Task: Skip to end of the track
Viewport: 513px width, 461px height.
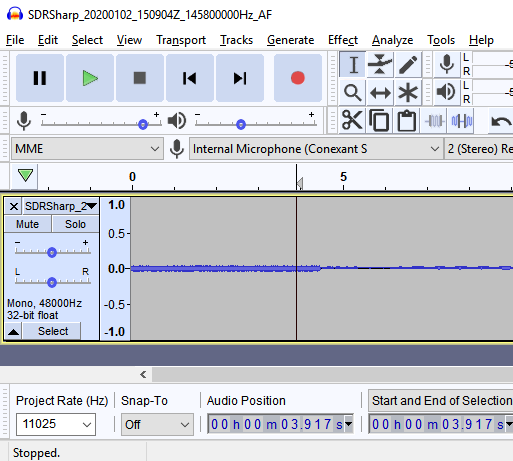Action: tap(240, 78)
